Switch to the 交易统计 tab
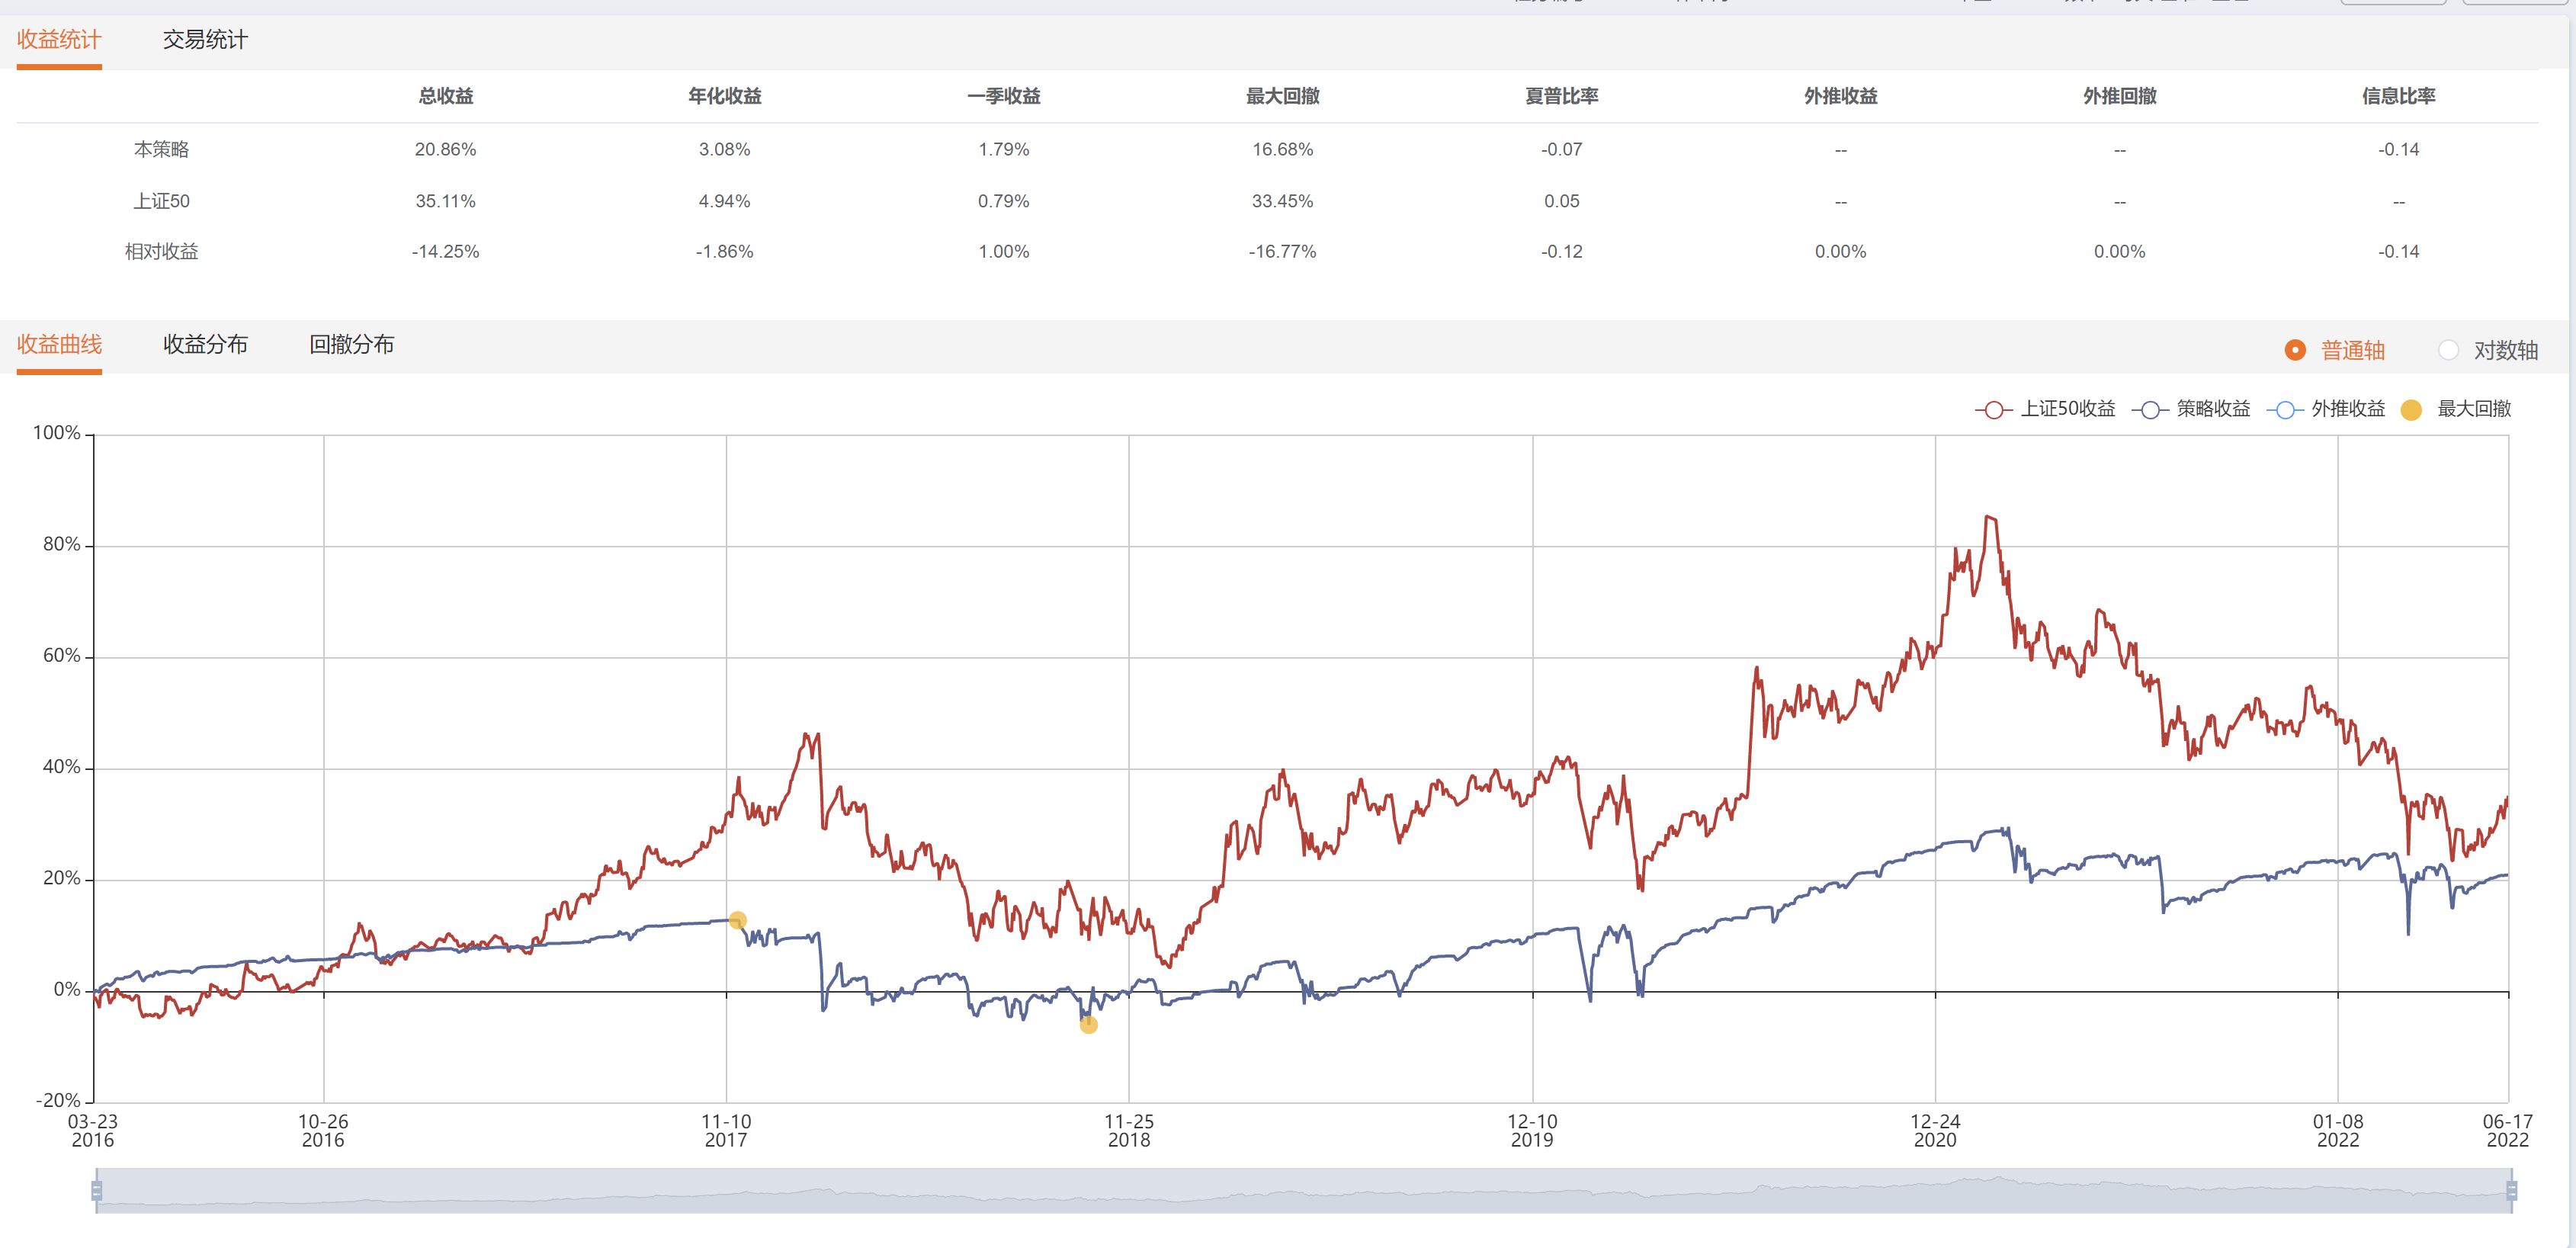 click(205, 40)
